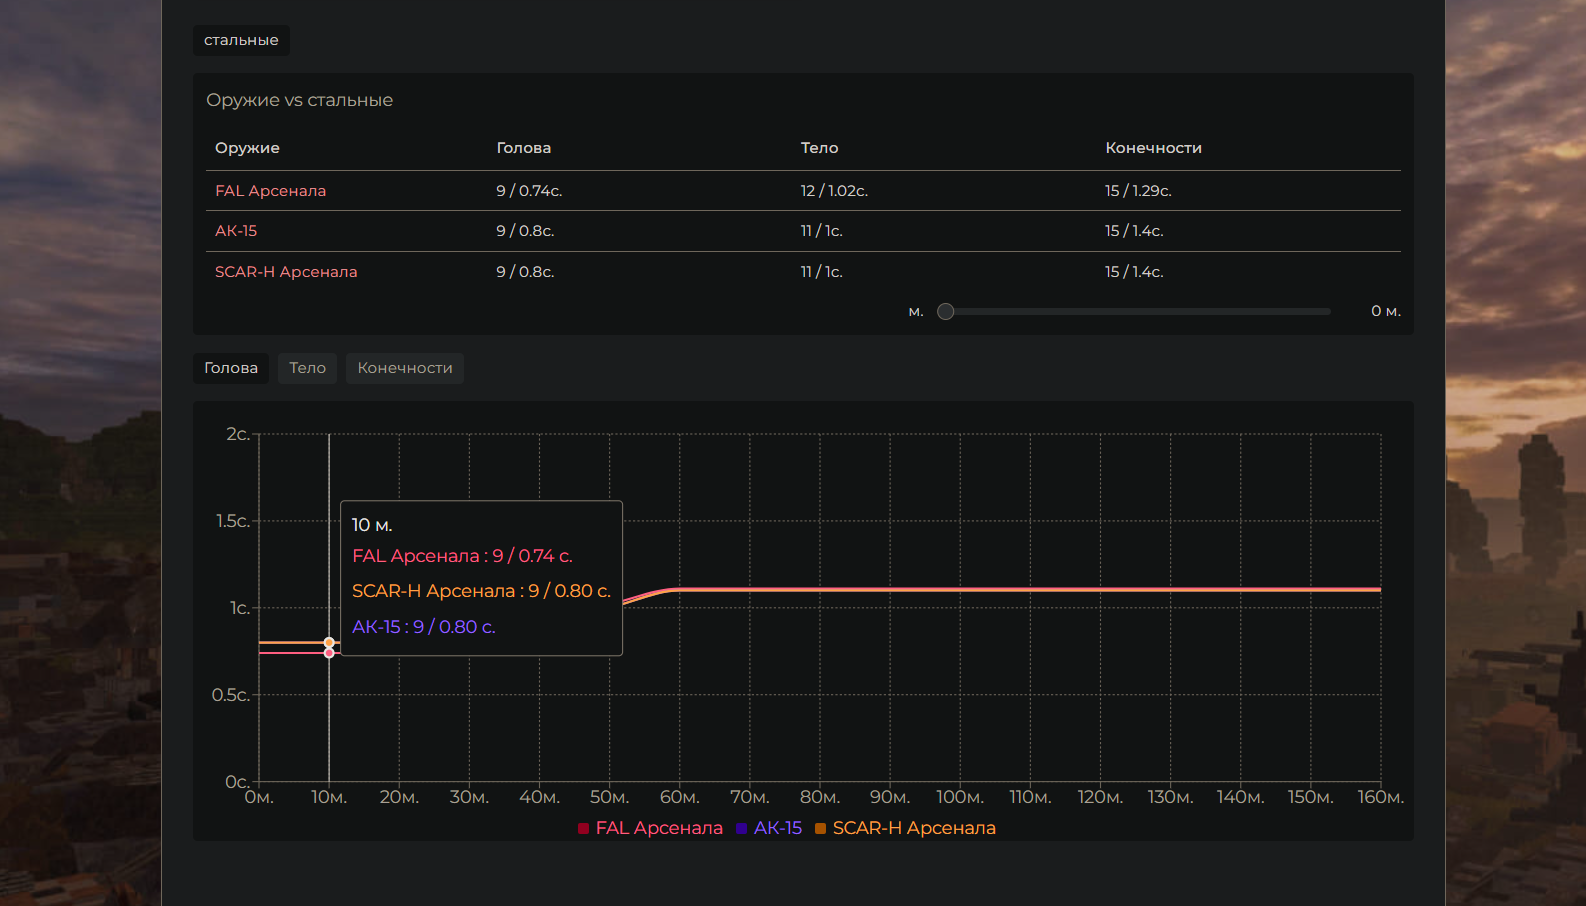Screen dimensions: 1586x906
Task: Select the Конечности tab
Action: click(x=404, y=368)
